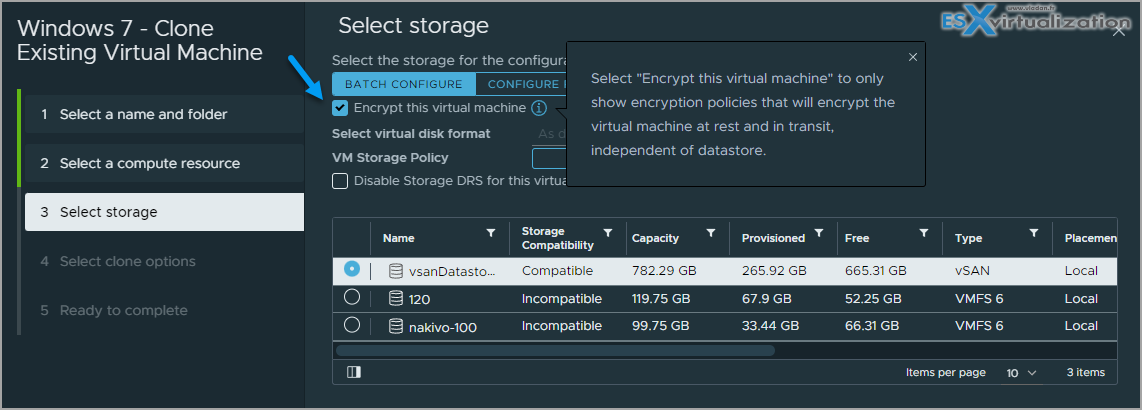Go to step 1 Select a name and folder

pyautogui.click(x=143, y=115)
